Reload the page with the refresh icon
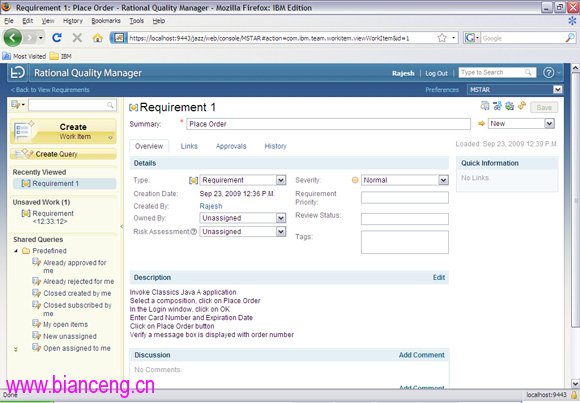This screenshot has height=403, width=580. 57,37
